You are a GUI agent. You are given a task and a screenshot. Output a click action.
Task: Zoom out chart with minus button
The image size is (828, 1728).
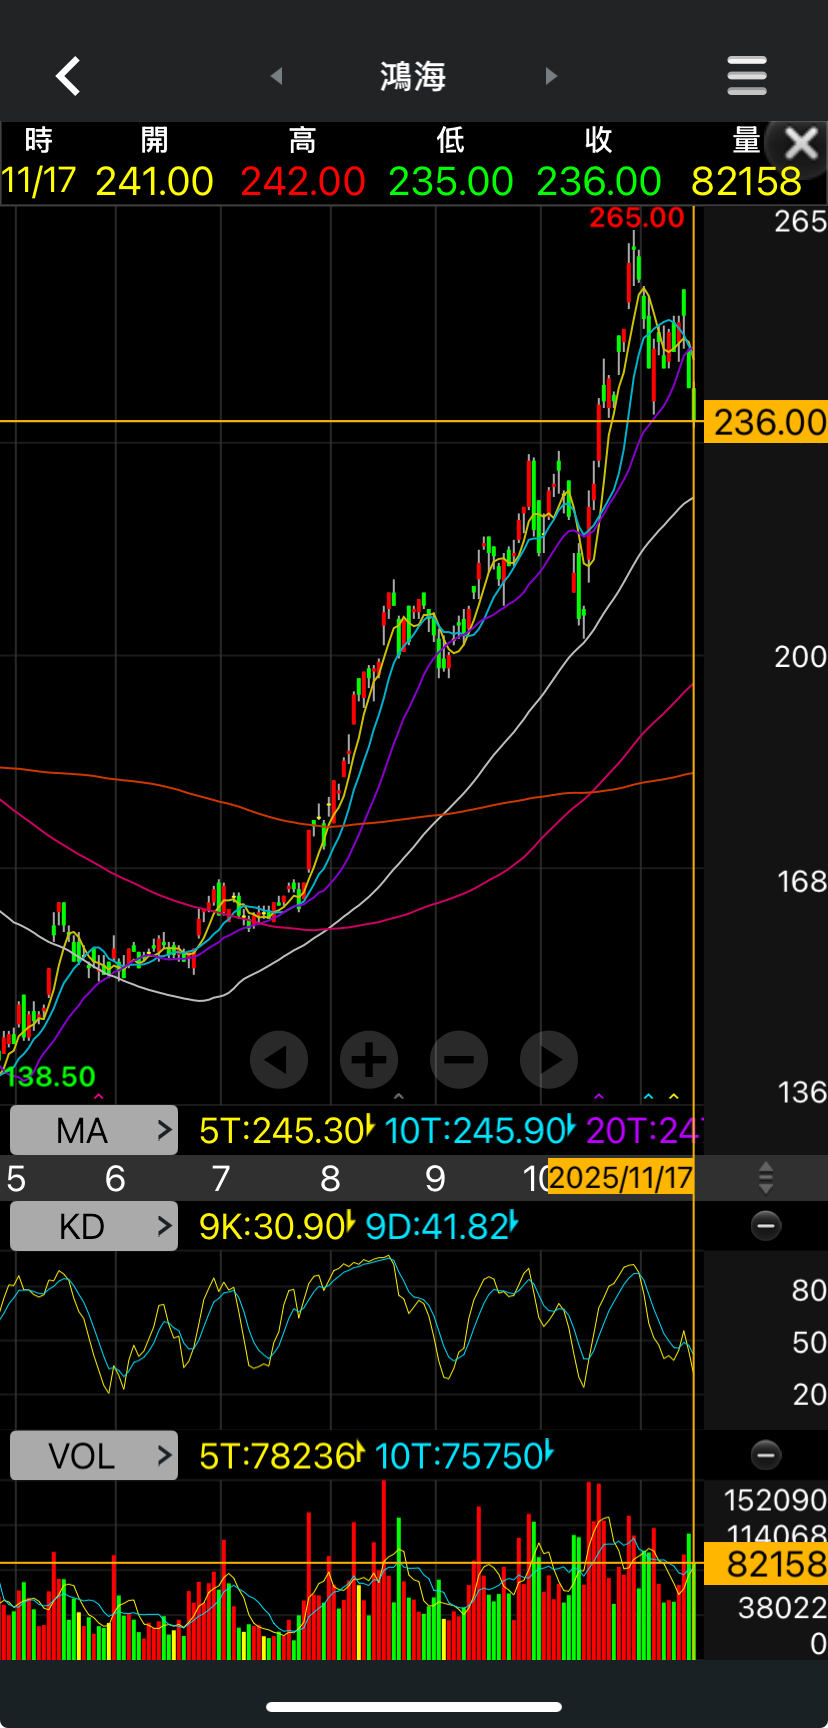coord(459,1059)
